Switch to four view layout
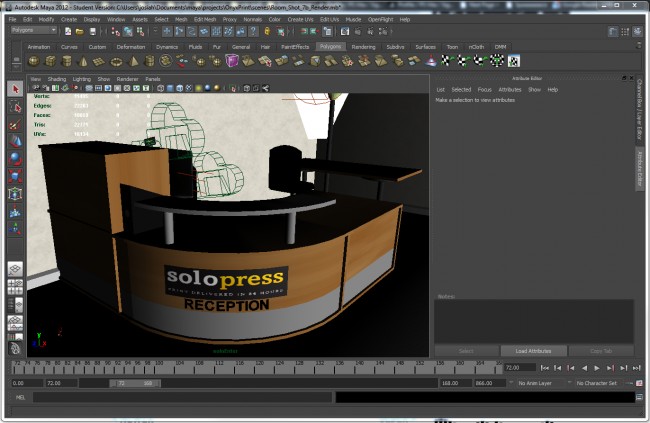 point(15,287)
